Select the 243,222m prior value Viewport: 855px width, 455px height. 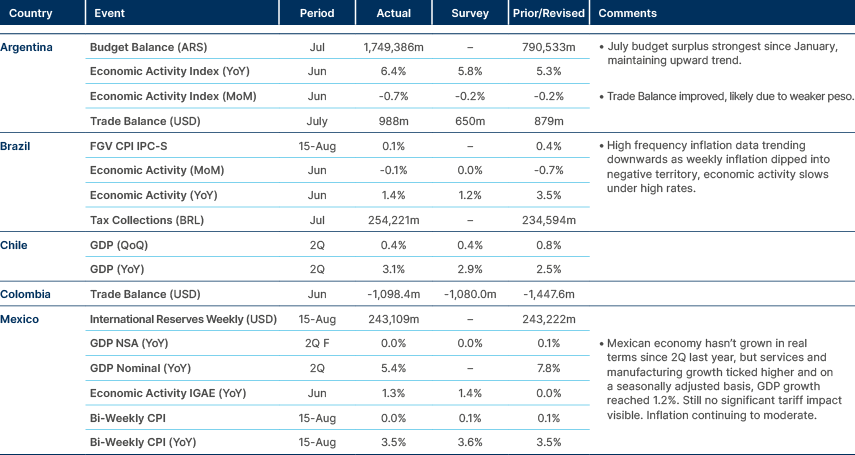549,319
